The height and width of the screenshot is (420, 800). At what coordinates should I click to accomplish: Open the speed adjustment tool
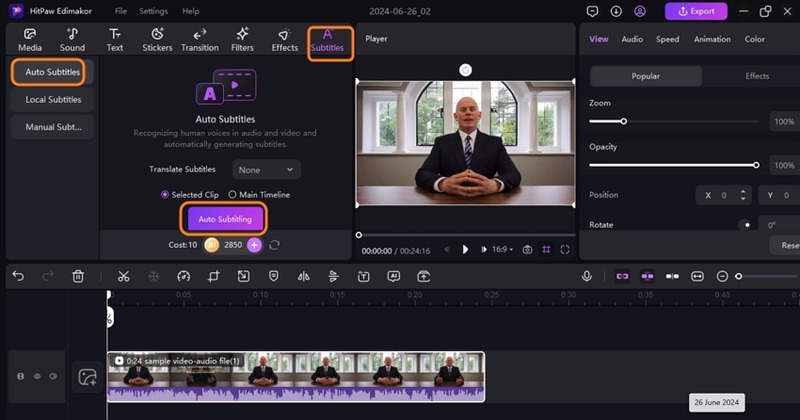(x=184, y=276)
